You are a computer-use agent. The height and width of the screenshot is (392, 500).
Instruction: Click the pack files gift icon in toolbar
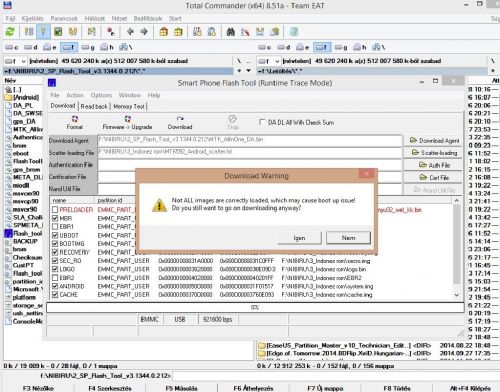(x=163, y=32)
